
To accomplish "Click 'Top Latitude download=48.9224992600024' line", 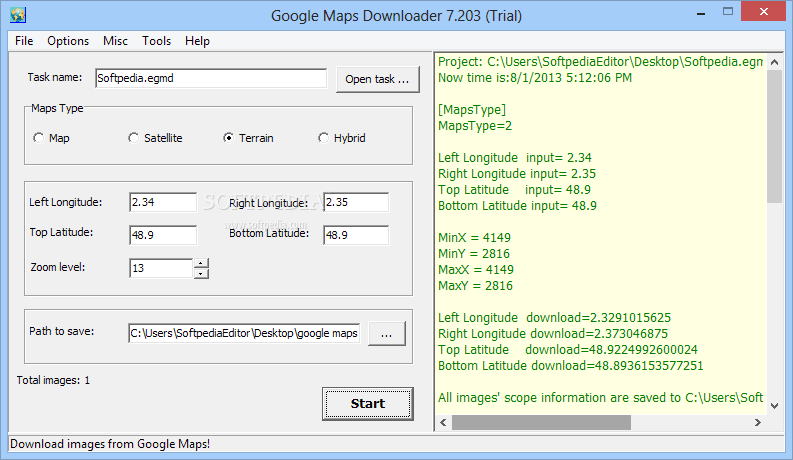I will [x=568, y=349].
